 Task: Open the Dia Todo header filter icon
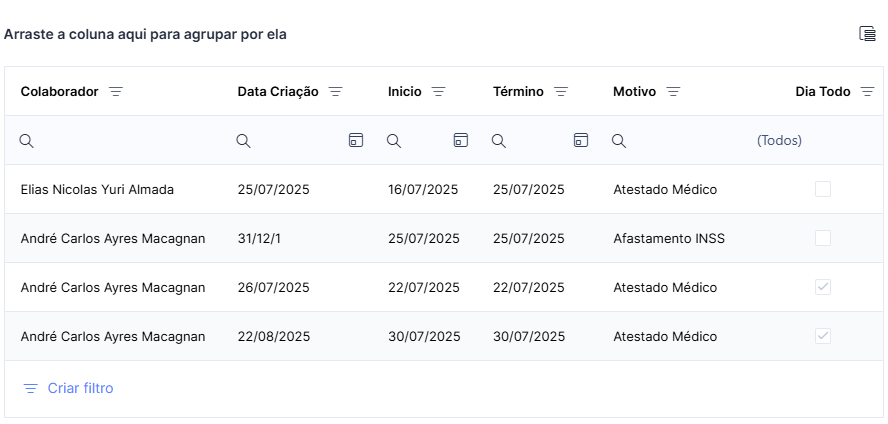(x=867, y=92)
